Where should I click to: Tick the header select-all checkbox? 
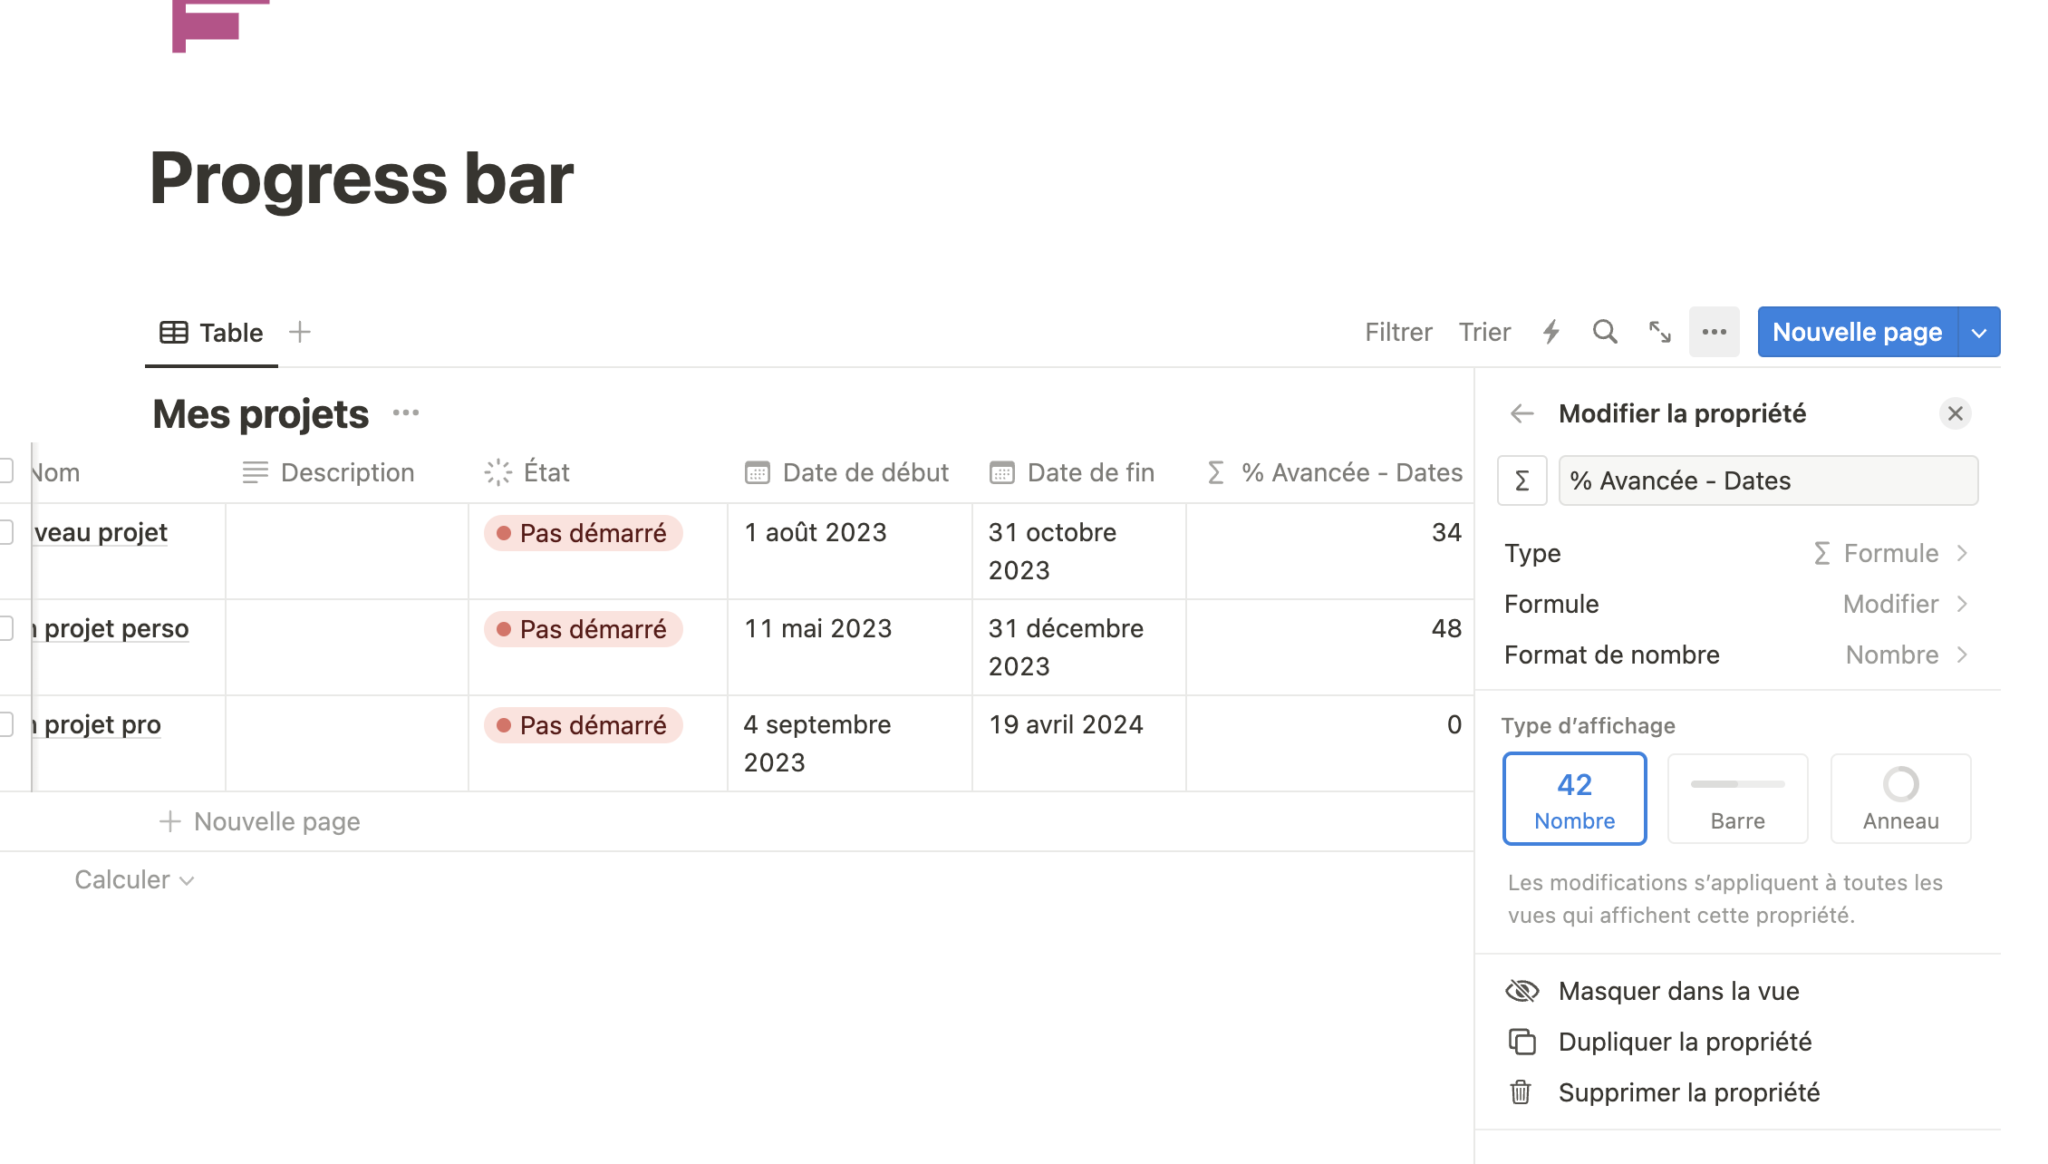6,471
